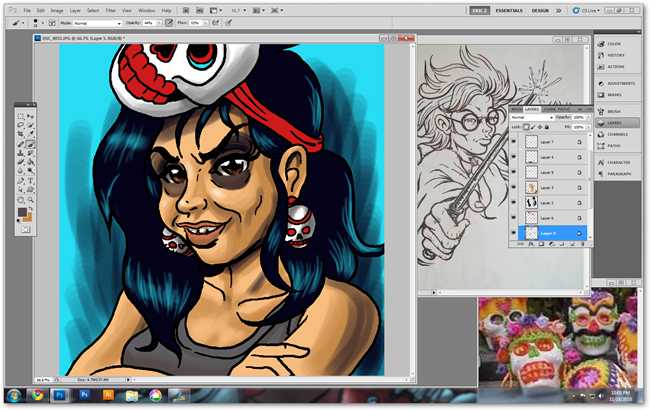The width and height of the screenshot is (650, 410).
Task: Select the Type tool
Action: click(x=30, y=181)
